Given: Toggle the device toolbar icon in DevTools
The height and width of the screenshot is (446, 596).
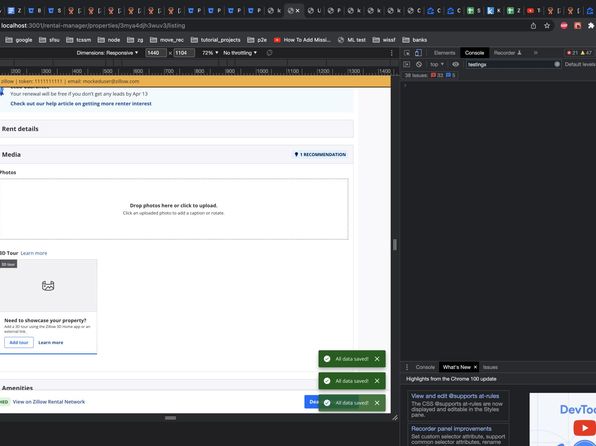Looking at the screenshot, I should coord(418,53).
